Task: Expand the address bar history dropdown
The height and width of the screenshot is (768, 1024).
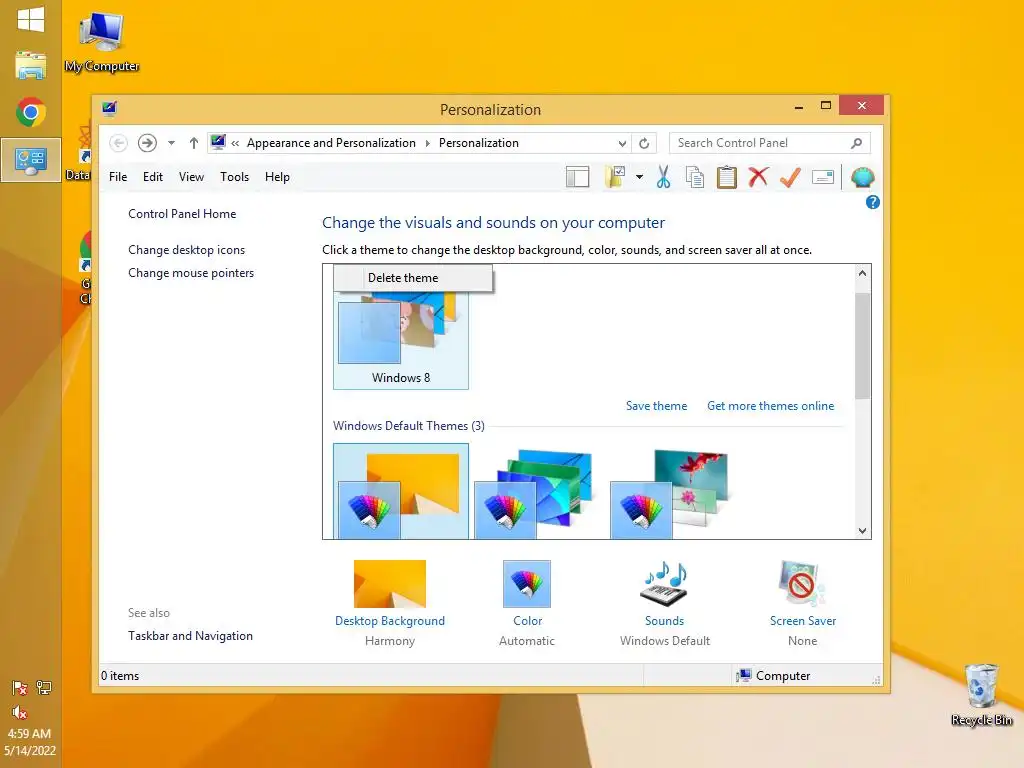Action: point(622,143)
